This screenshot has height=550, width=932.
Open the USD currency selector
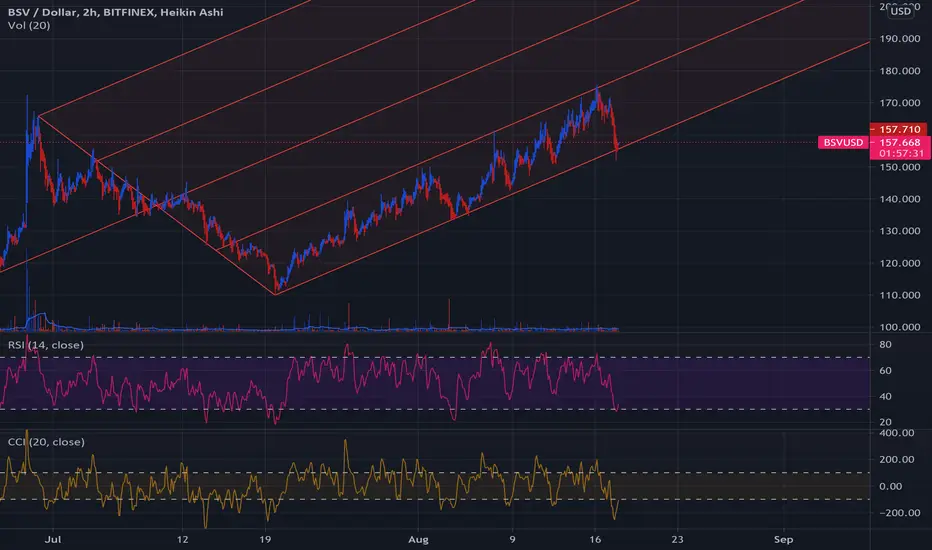tap(900, 11)
